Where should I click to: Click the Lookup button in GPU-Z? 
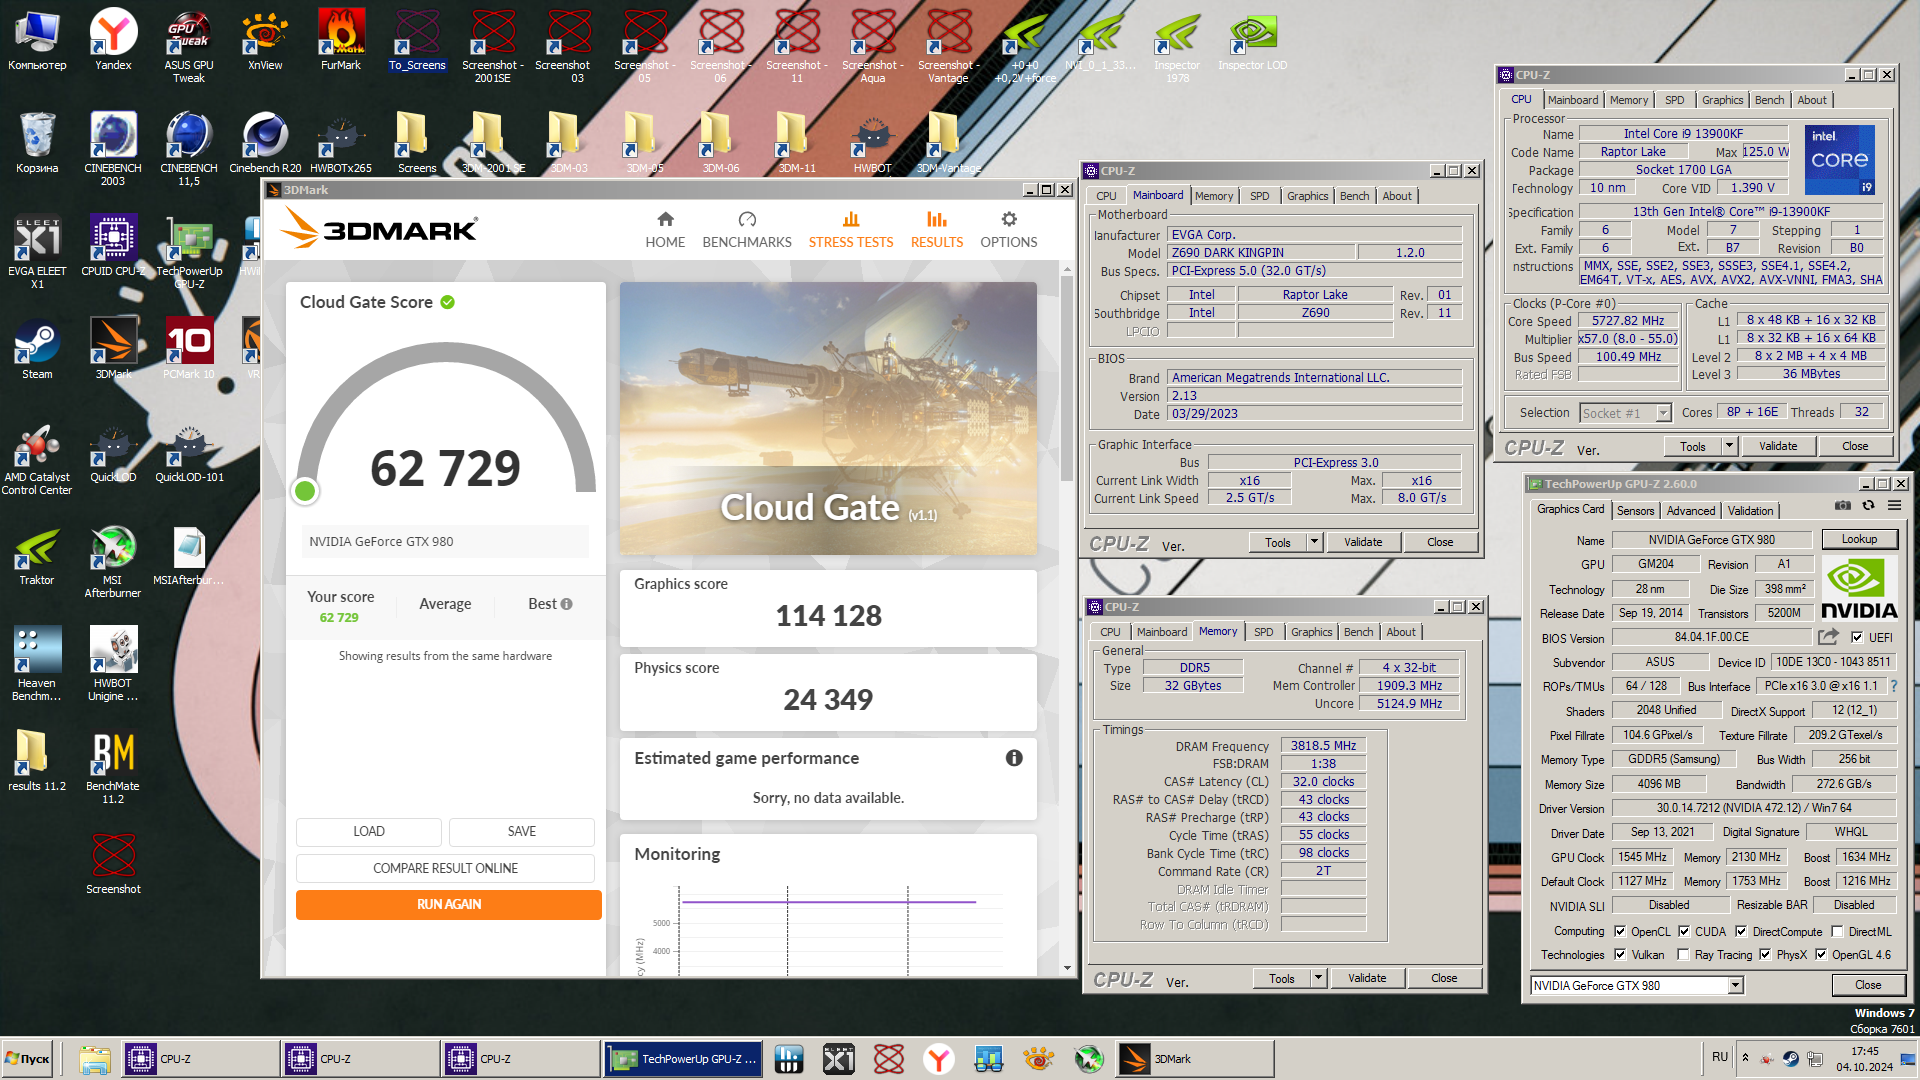1859,539
